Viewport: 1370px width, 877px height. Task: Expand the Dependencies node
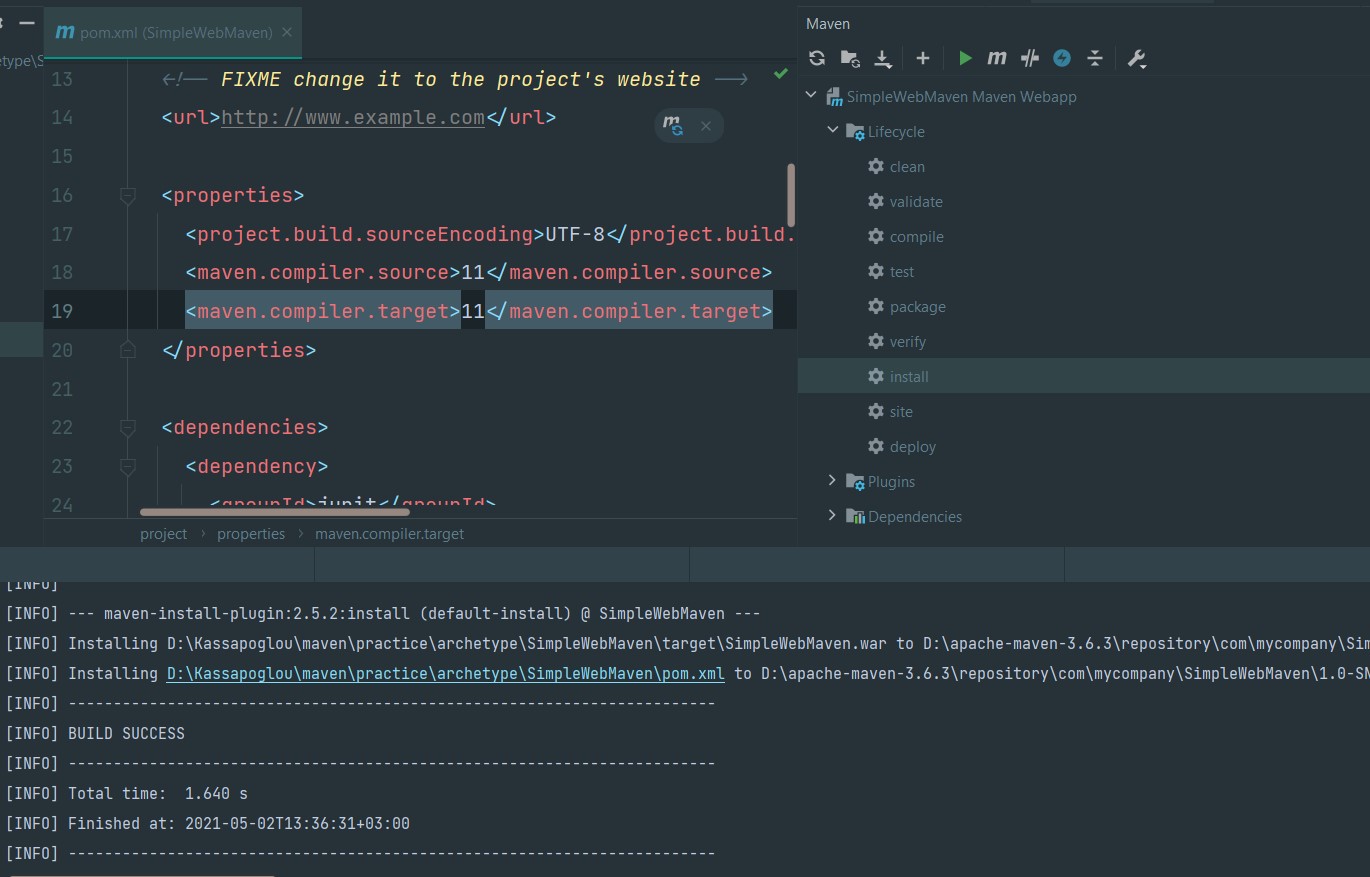pos(832,516)
